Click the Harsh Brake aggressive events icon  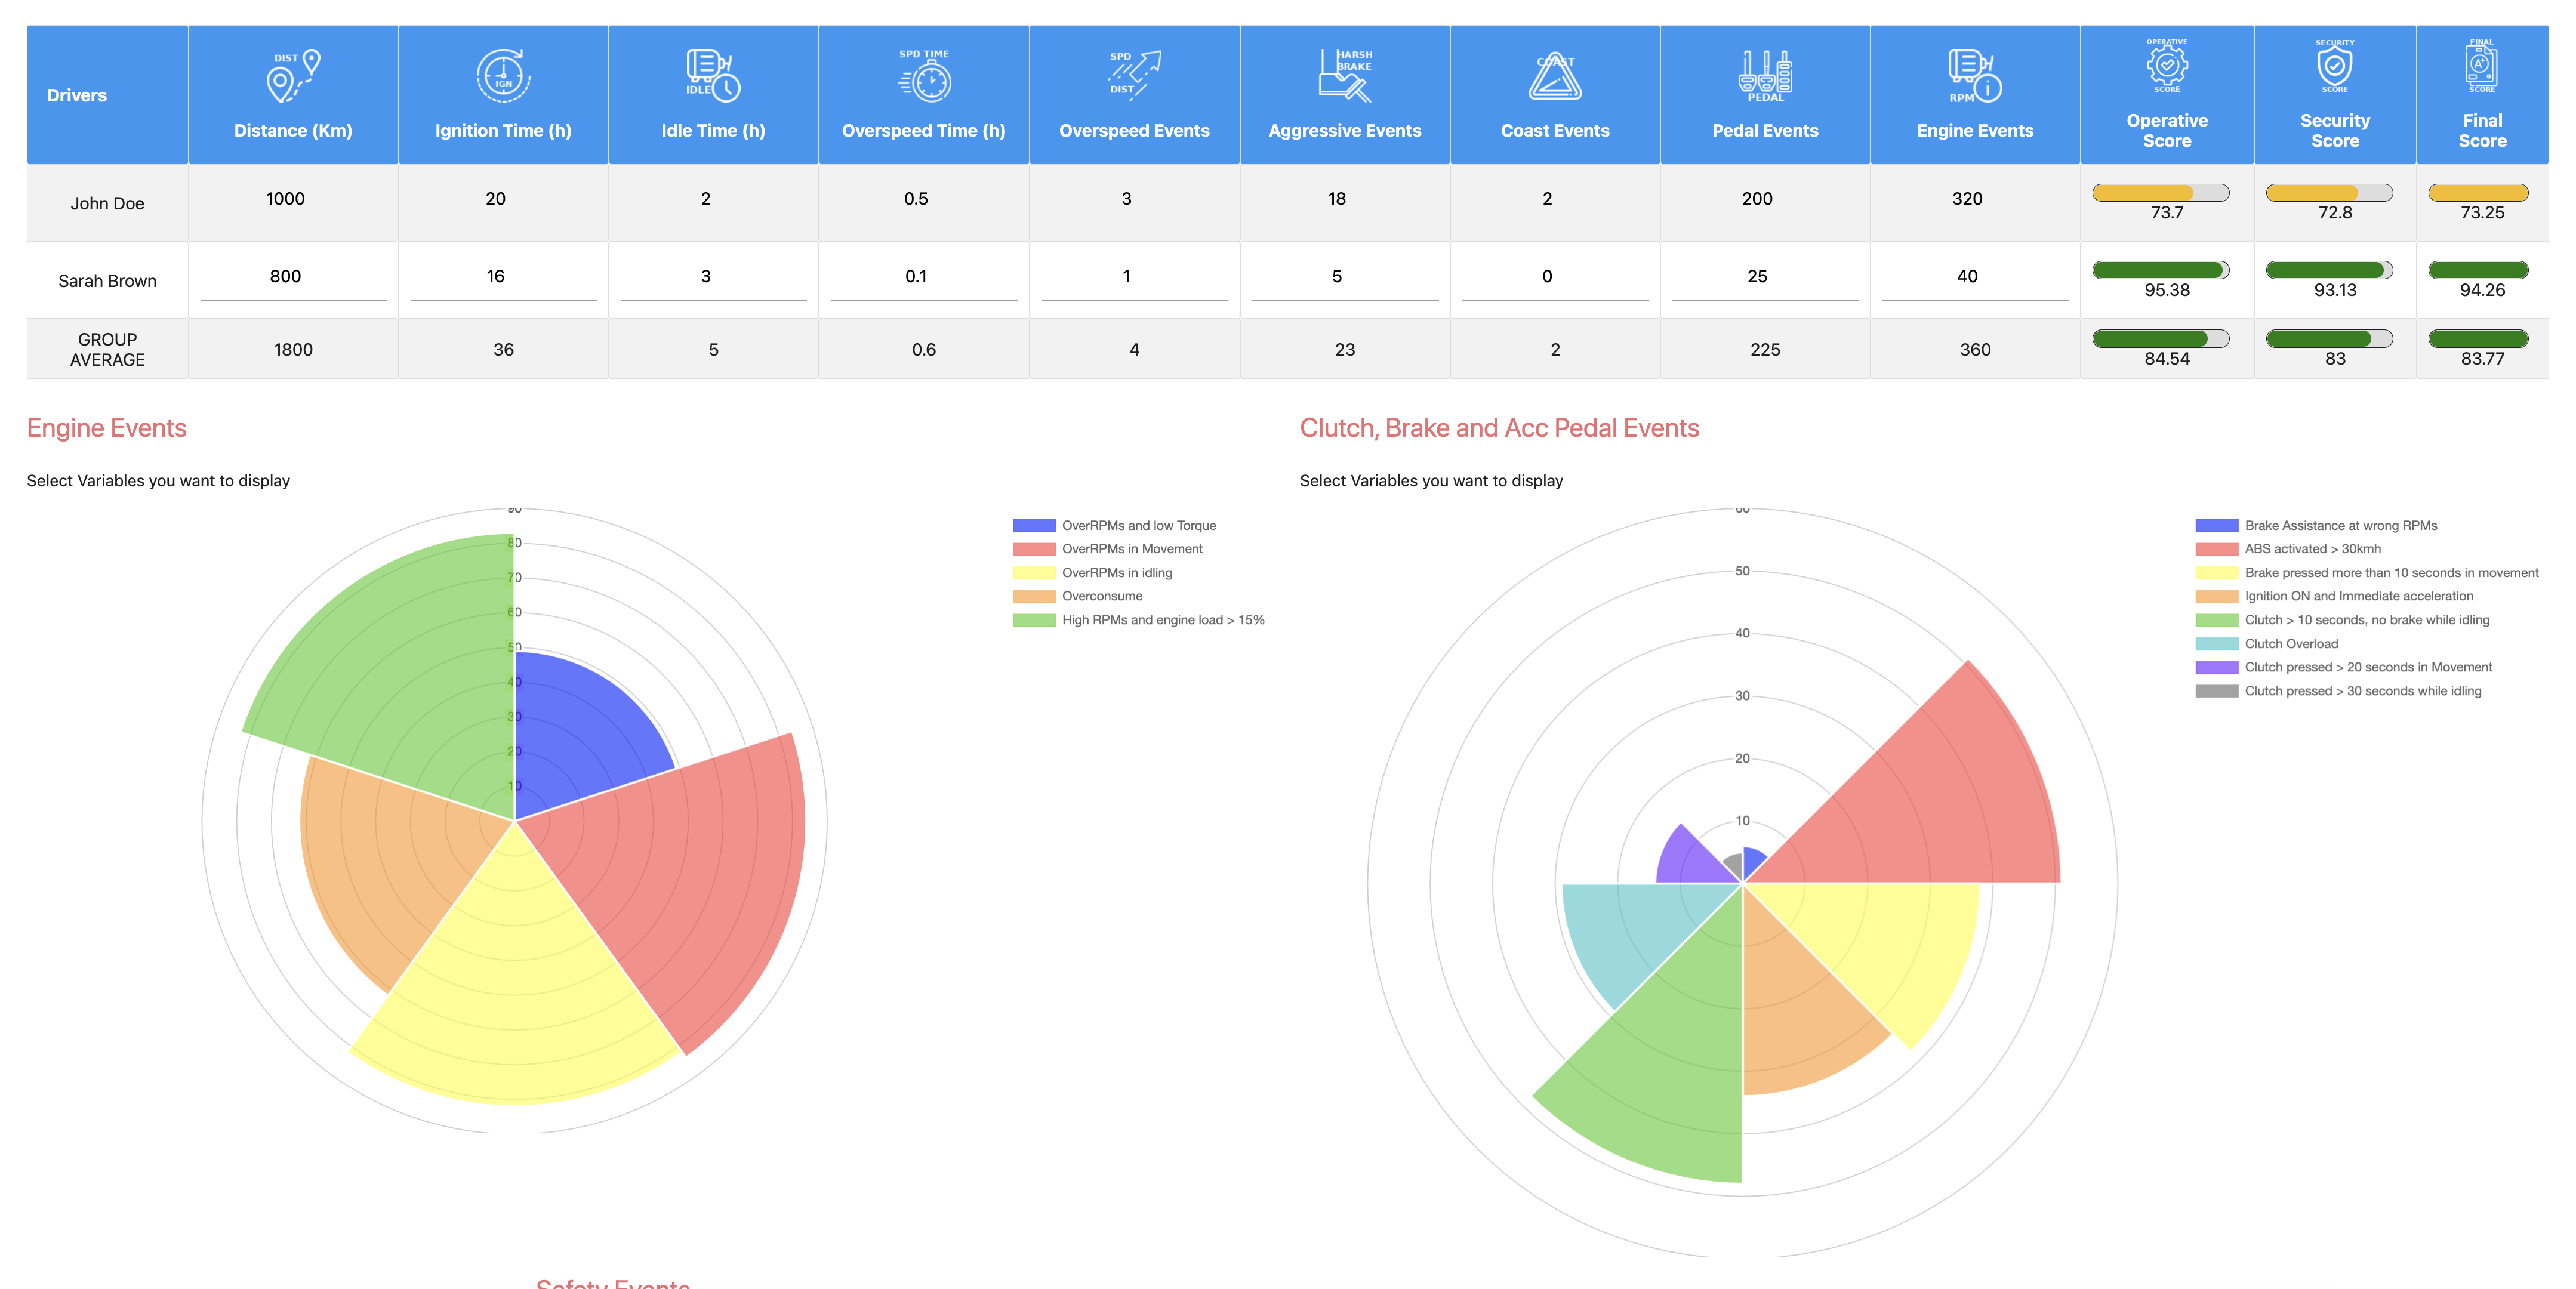tap(1345, 76)
